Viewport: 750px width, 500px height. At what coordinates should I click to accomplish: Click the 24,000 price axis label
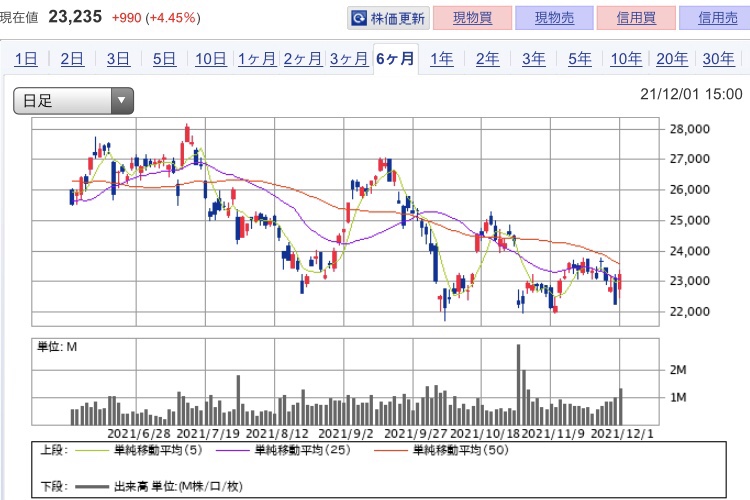(x=689, y=251)
